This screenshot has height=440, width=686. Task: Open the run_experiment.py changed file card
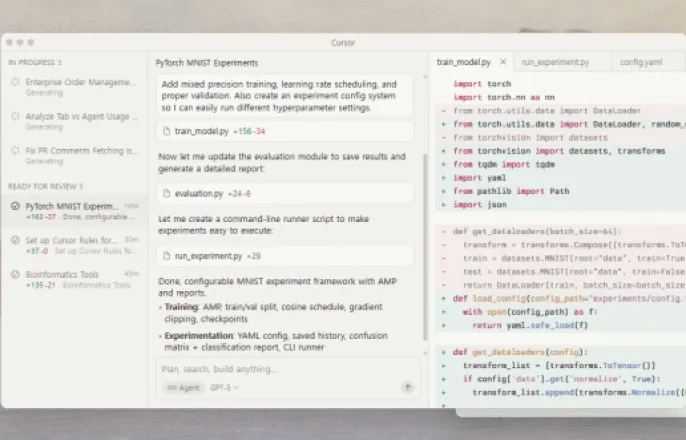click(285, 256)
